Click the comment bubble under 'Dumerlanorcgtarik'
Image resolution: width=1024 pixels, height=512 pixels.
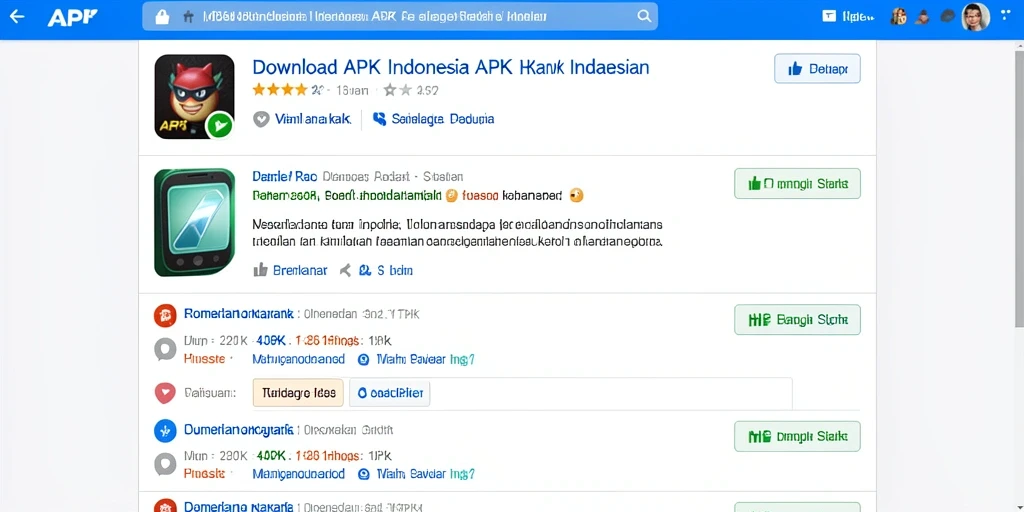pos(165,465)
